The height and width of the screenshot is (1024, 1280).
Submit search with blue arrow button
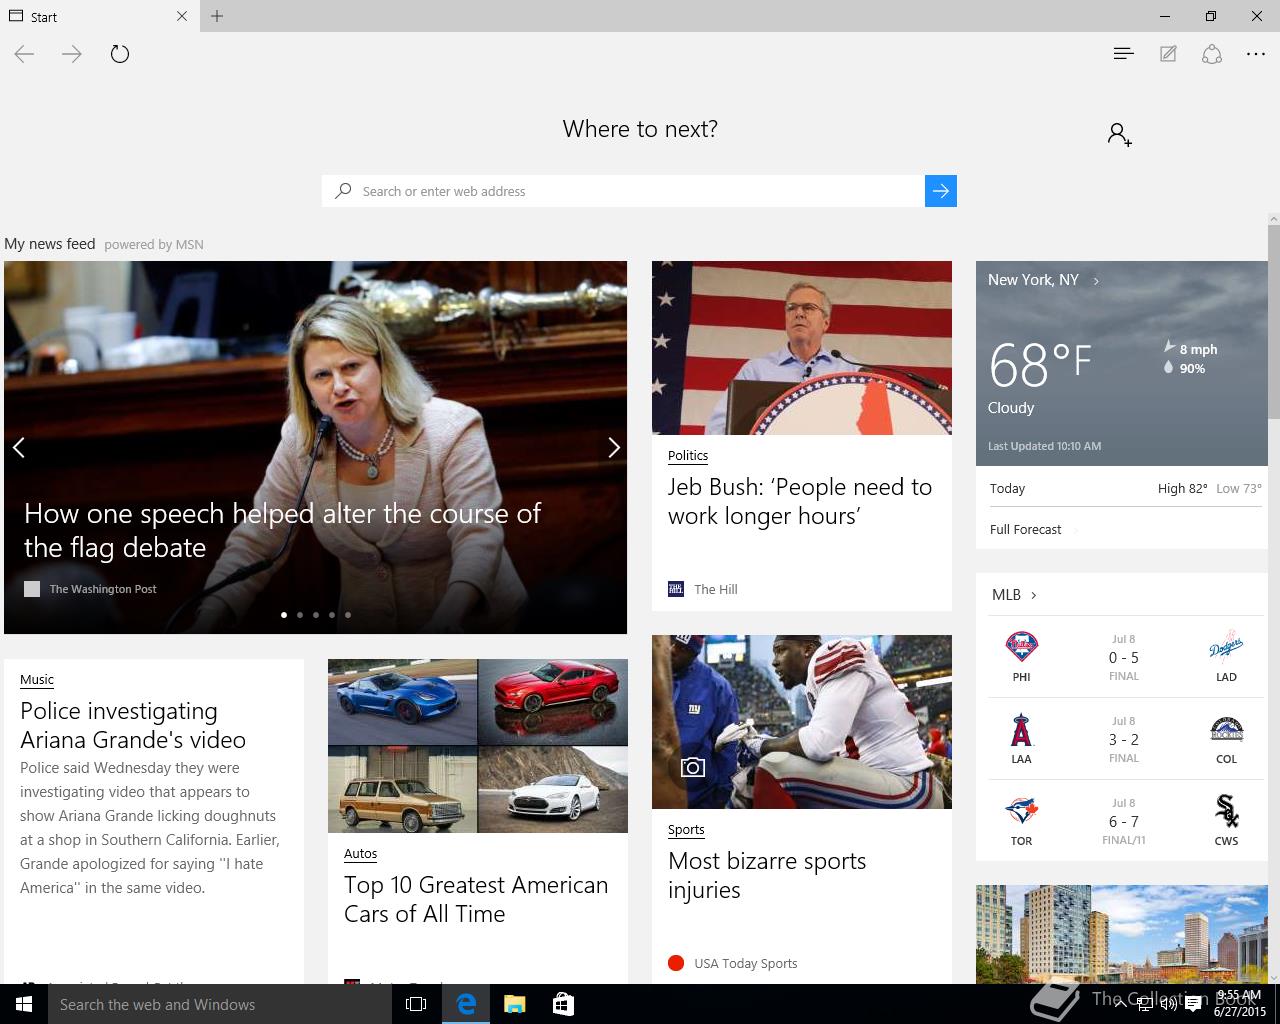(x=941, y=191)
